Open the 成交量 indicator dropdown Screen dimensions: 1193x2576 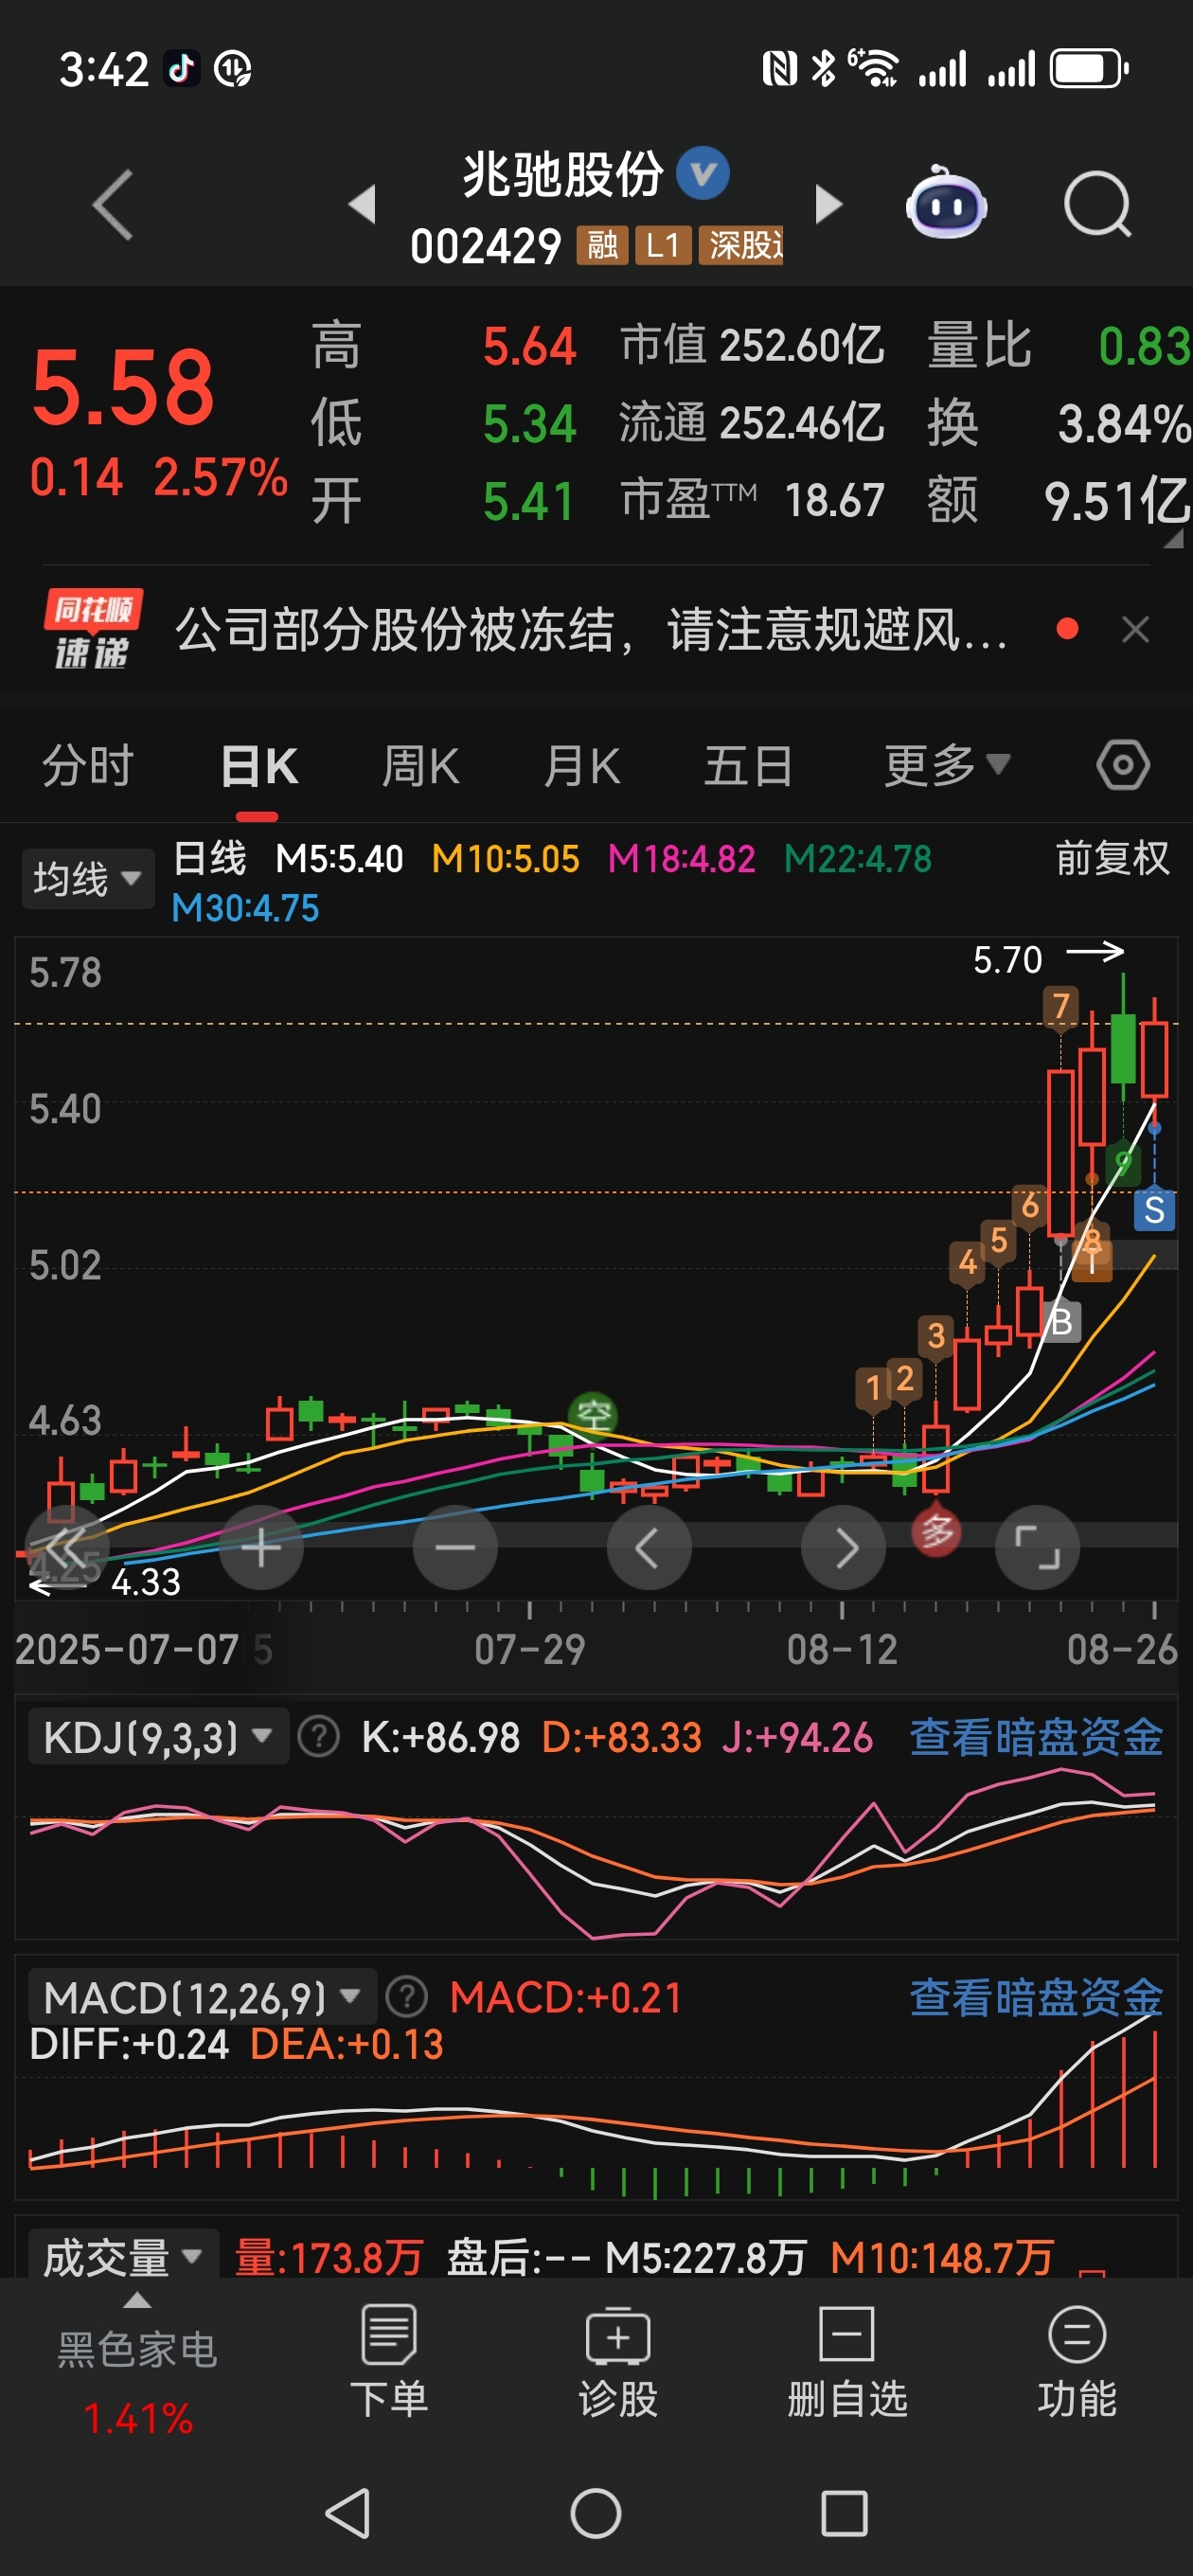(124, 2257)
